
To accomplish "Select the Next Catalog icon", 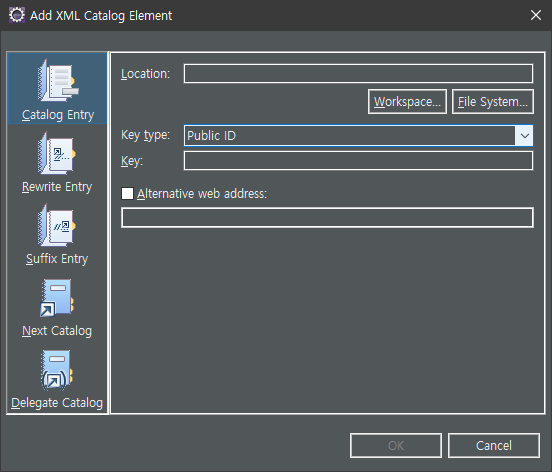I will [x=57, y=298].
